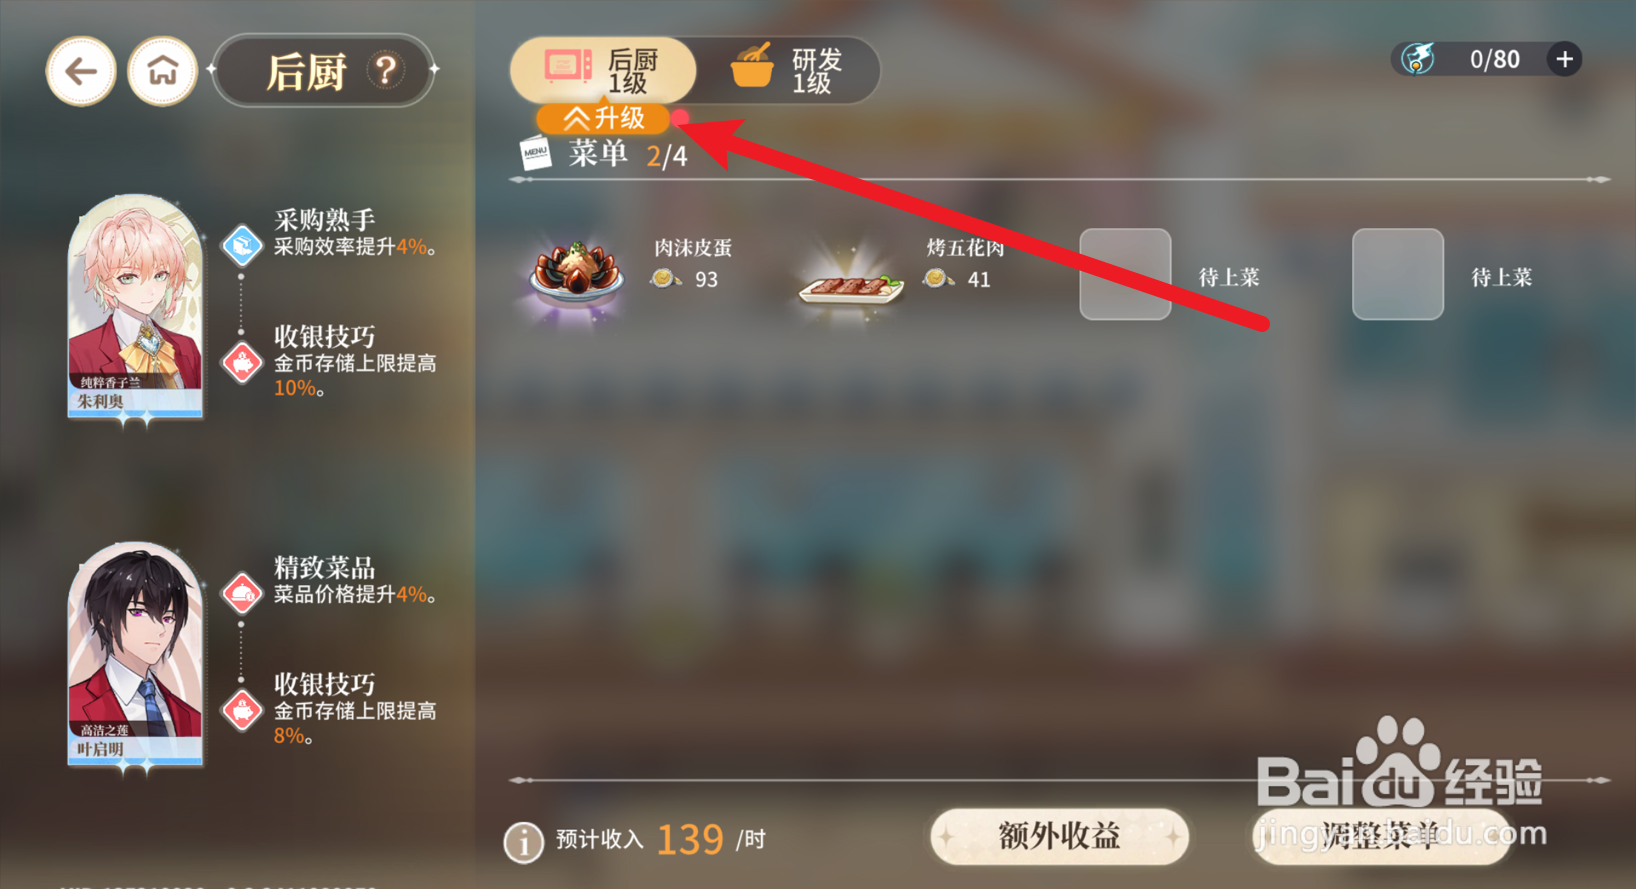Click the info icon near 预计收入

tap(523, 842)
